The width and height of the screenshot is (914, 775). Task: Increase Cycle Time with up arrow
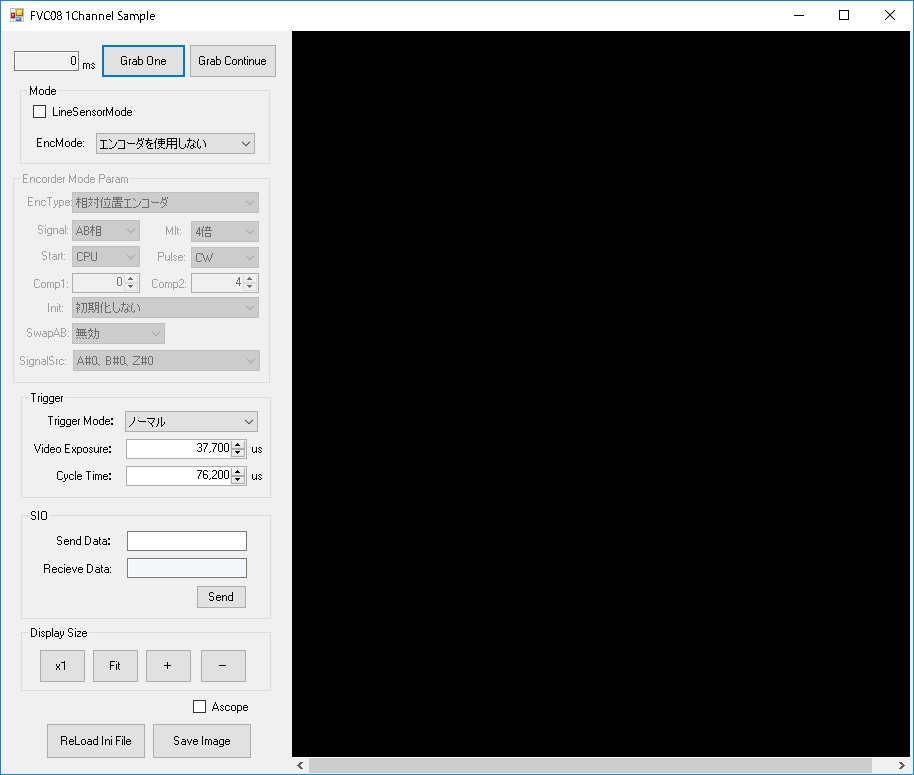click(238, 471)
